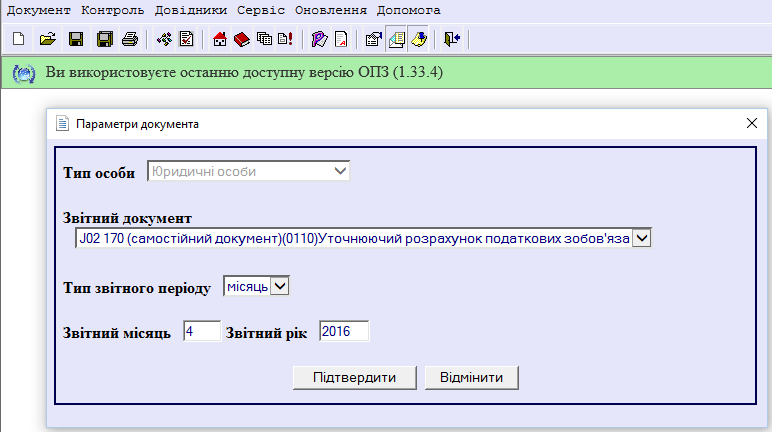772x432 pixels.
Task: Open the Сервіс menu
Action: tap(261, 10)
